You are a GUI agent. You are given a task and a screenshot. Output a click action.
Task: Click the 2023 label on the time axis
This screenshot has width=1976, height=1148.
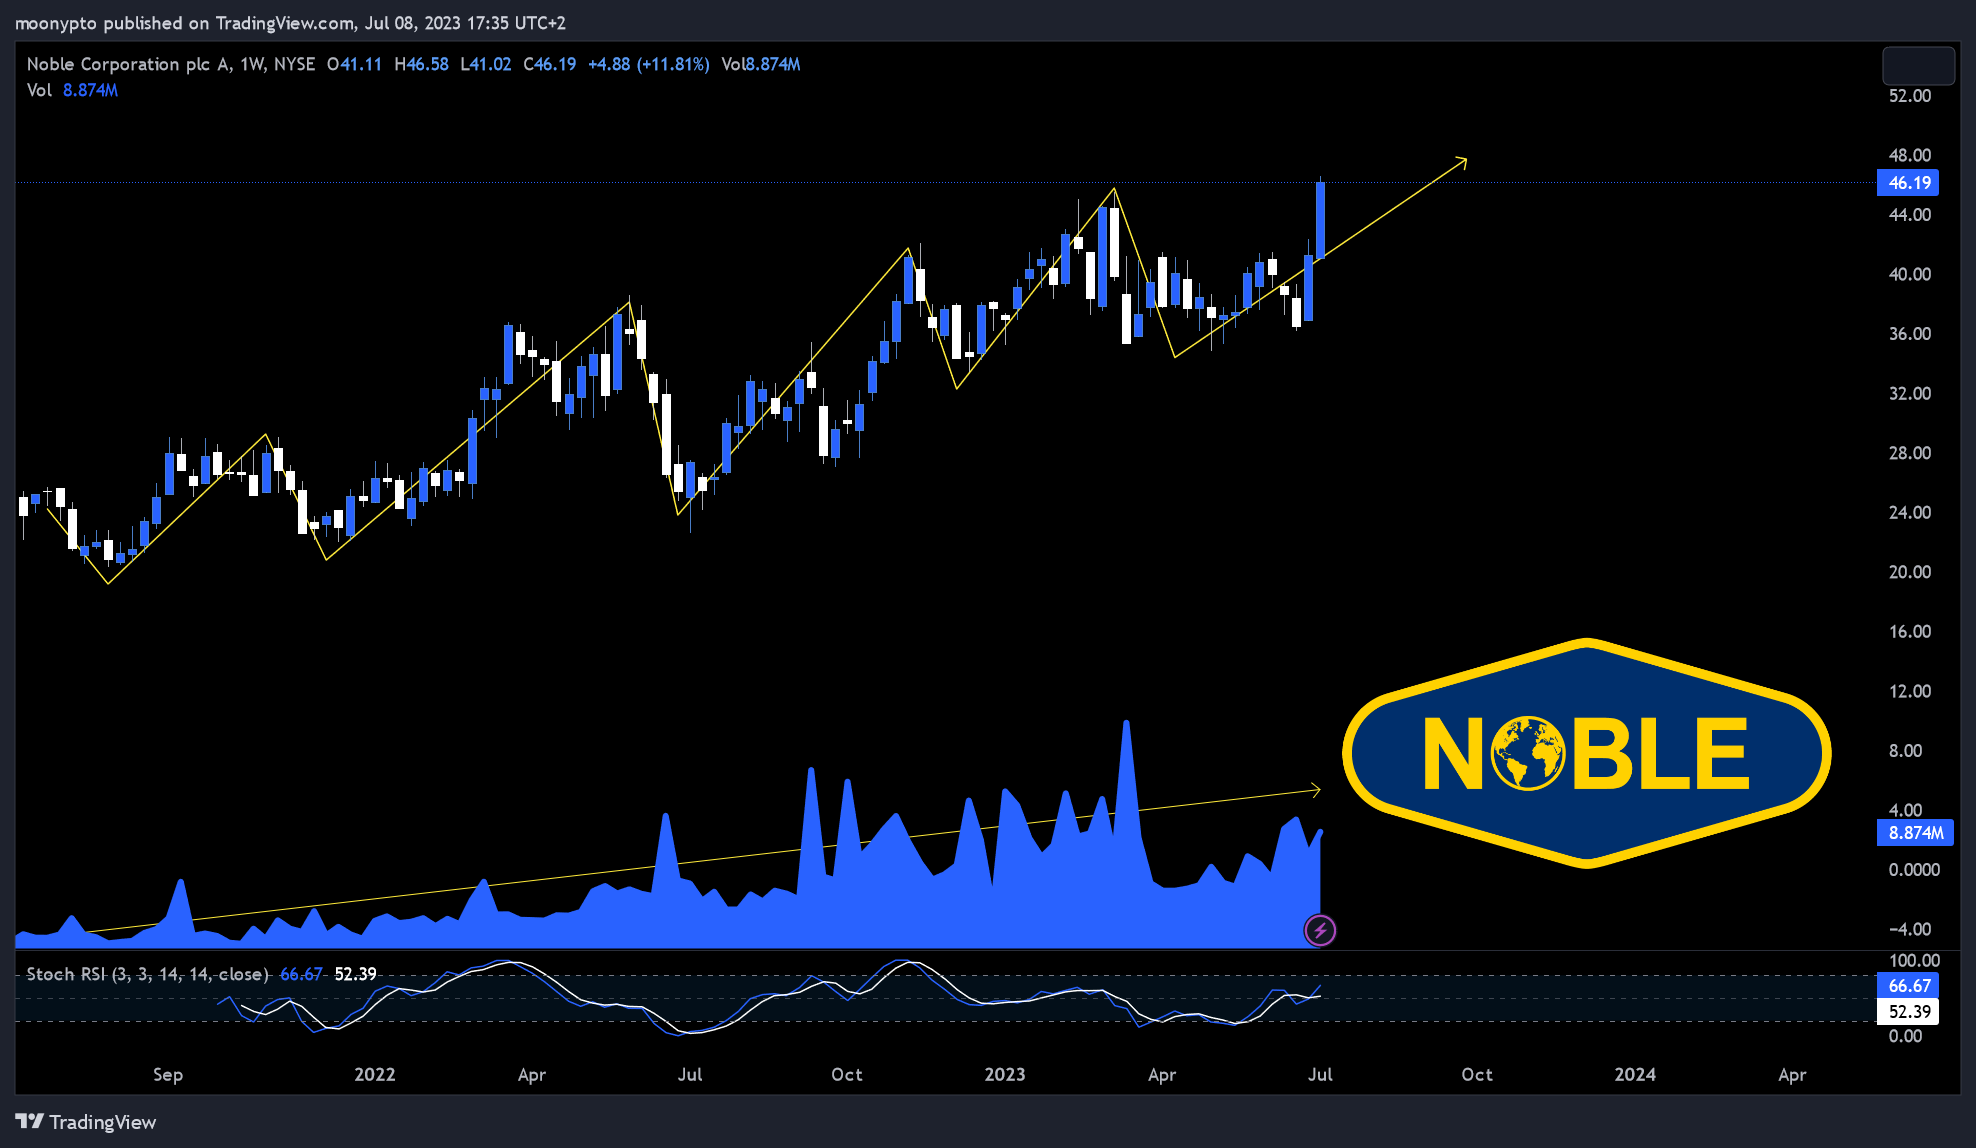click(1005, 1074)
